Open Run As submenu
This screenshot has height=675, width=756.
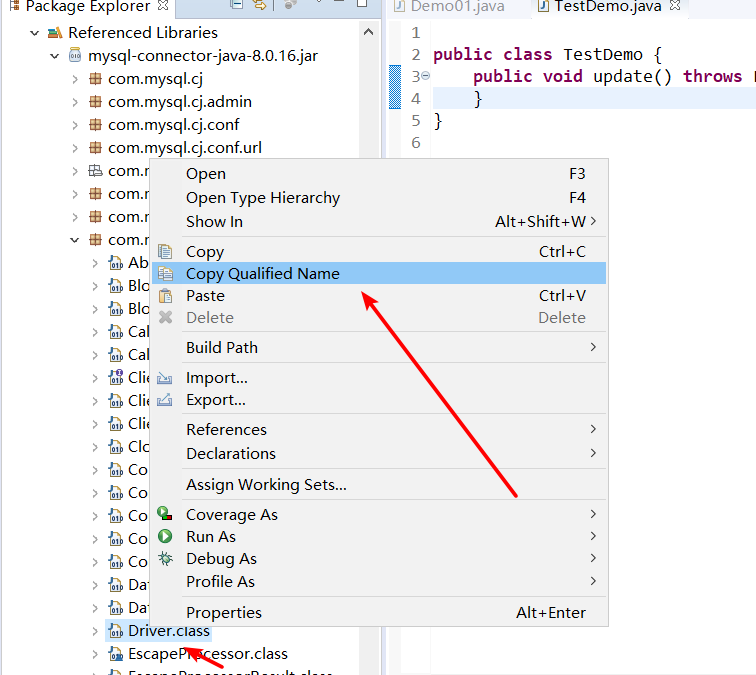pyautogui.click(x=379, y=537)
